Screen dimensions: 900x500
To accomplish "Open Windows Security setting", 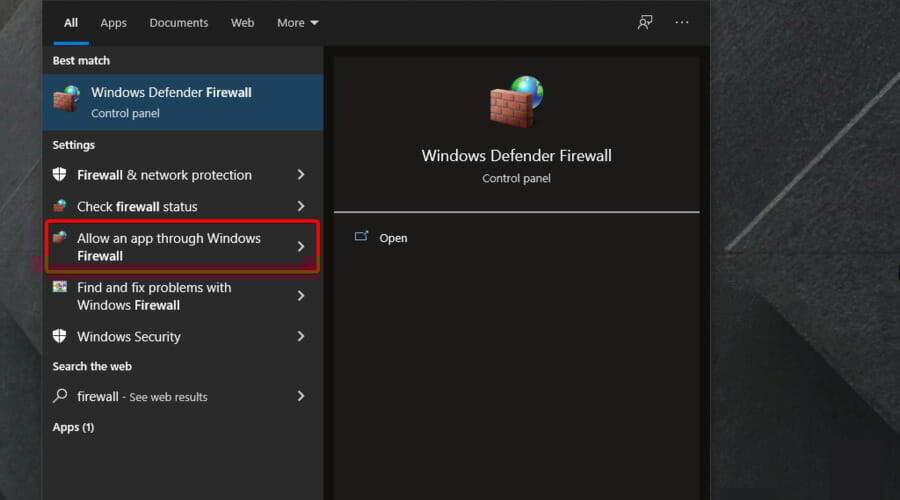I will click(183, 336).
